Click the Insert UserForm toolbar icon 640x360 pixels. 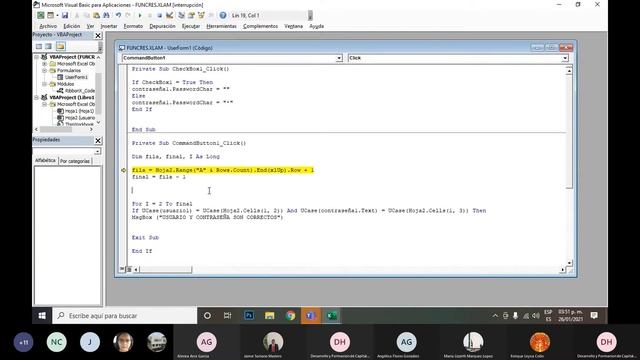[51, 16]
